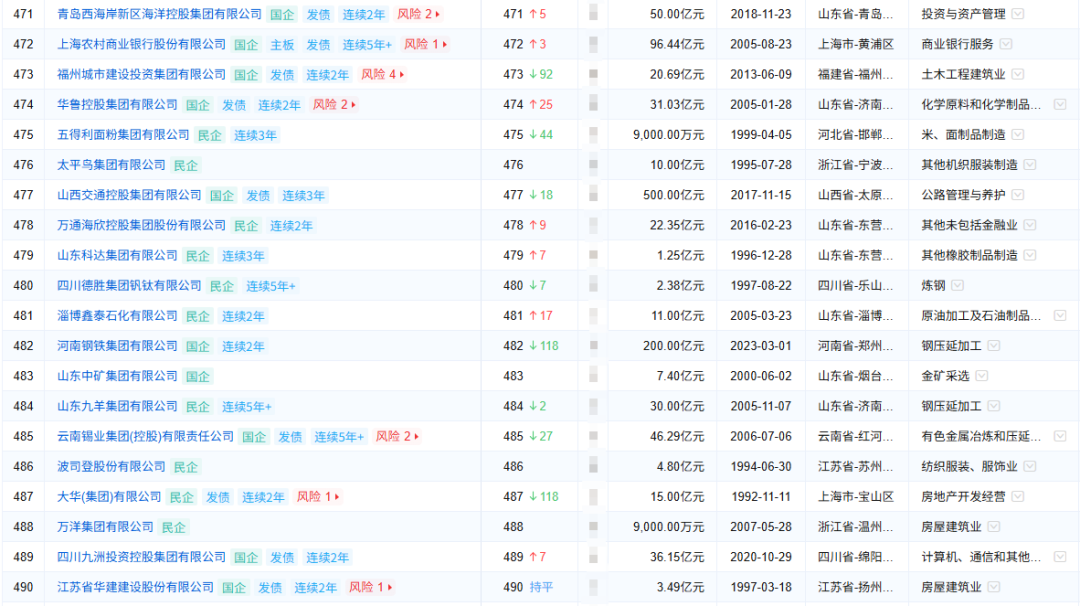Expand 风险 1 tag for 江苏省华建建设
This screenshot has height=606, width=1080.
coord(370,587)
